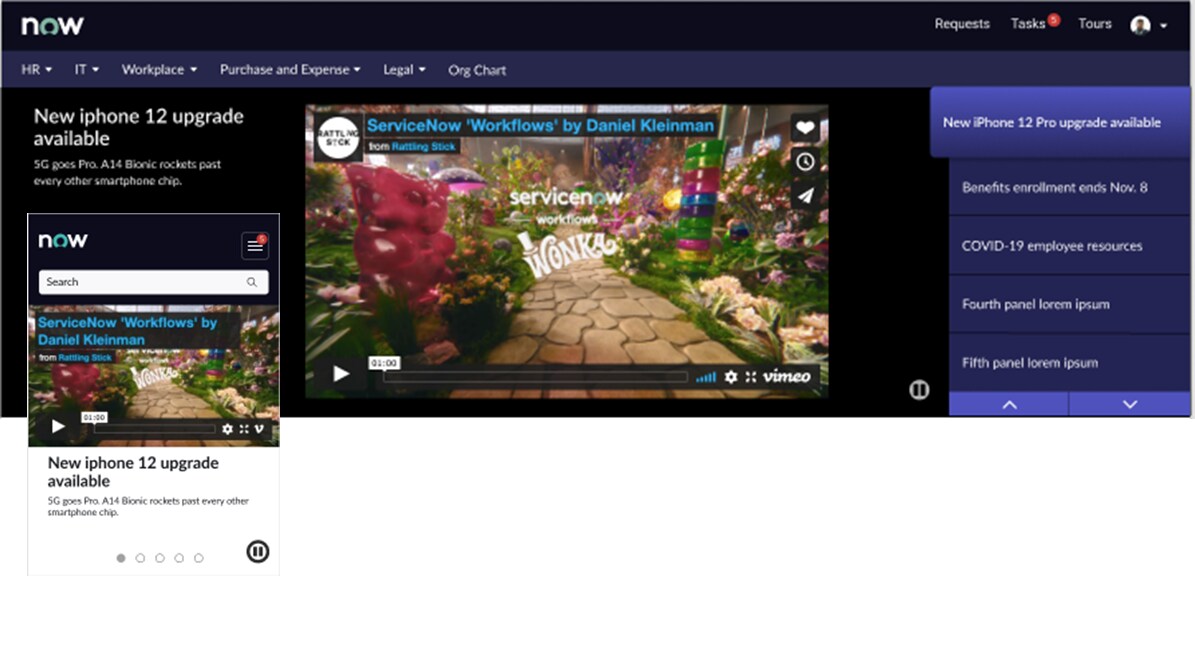
Task: Seek along the main video progress bar
Action: (x=535, y=377)
